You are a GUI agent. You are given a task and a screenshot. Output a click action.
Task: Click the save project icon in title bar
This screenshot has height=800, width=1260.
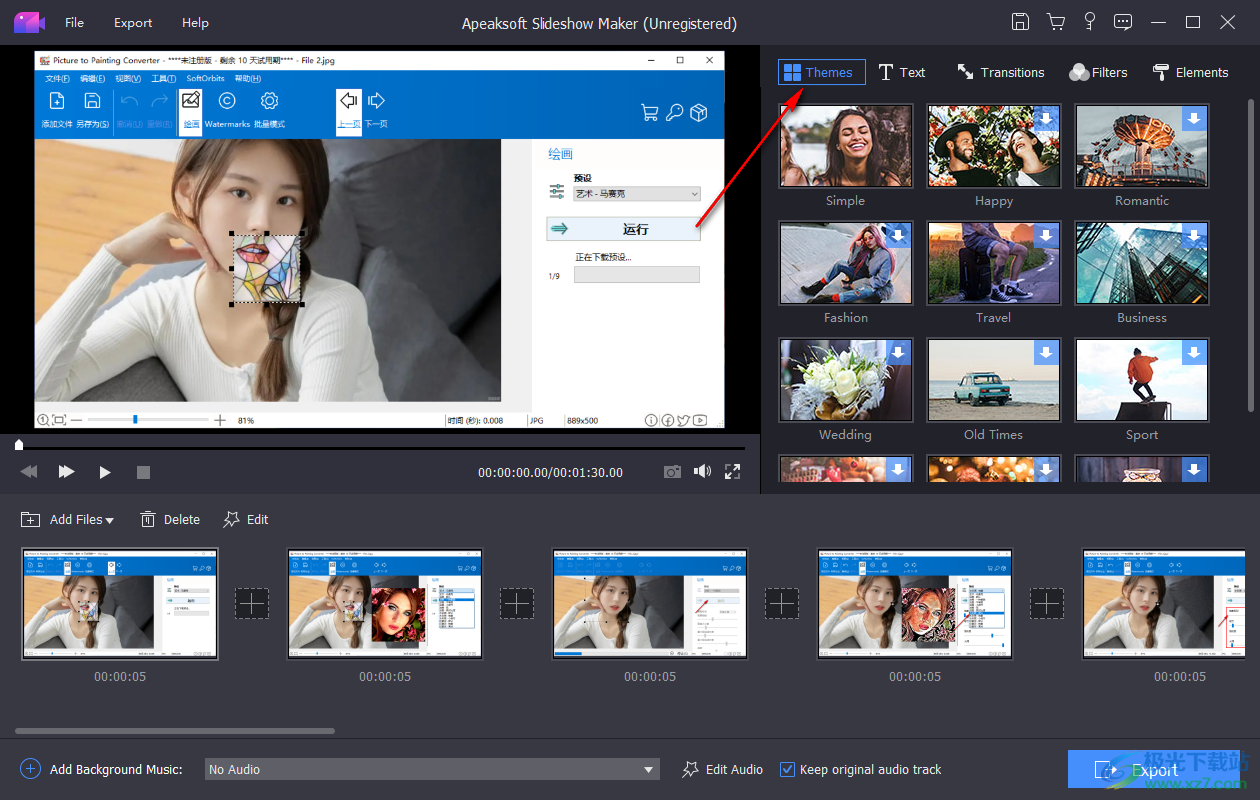(x=1020, y=22)
